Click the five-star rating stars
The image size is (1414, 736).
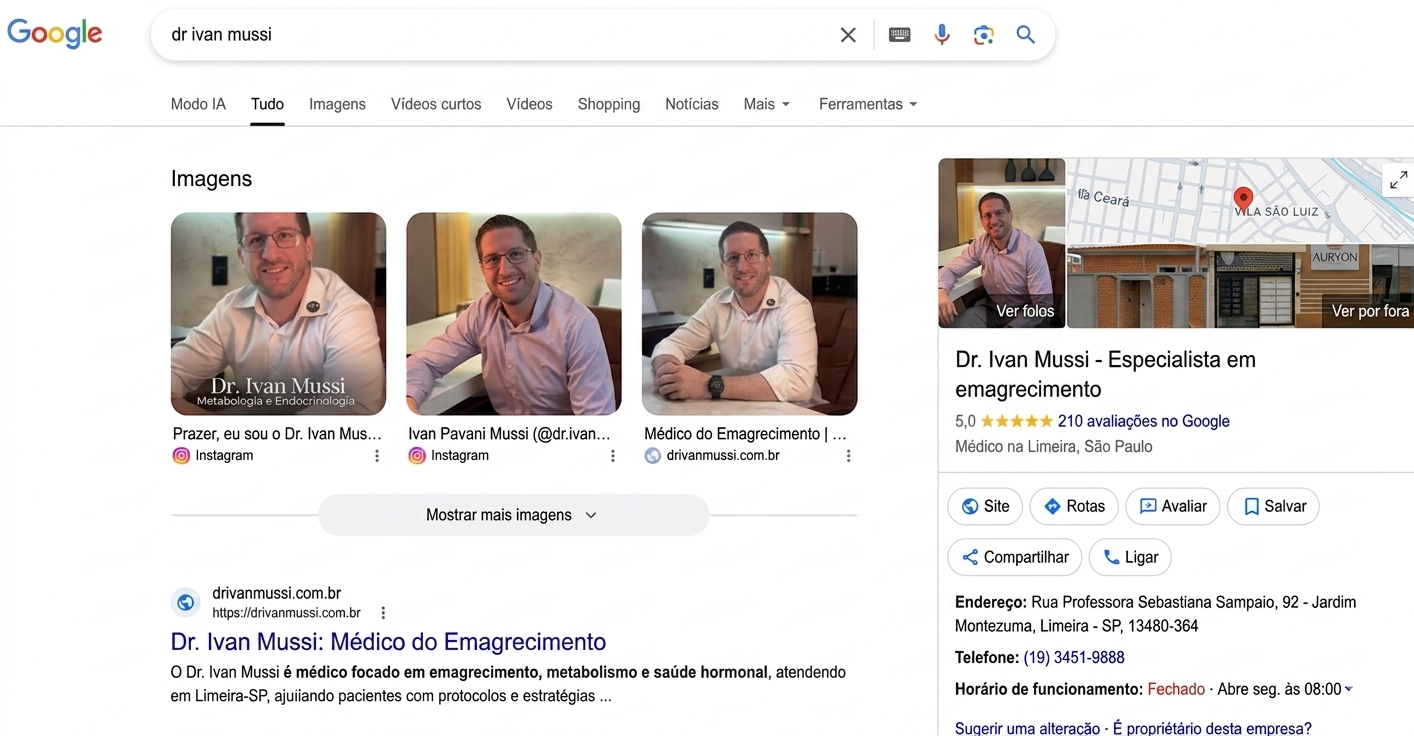[1016, 421]
